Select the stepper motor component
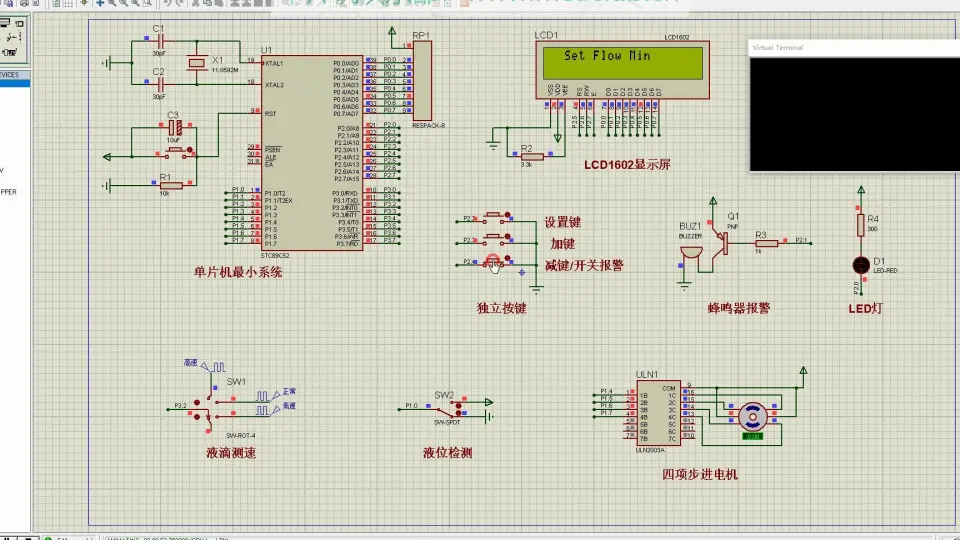The width and height of the screenshot is (960, 540). (x=752, y=417)
